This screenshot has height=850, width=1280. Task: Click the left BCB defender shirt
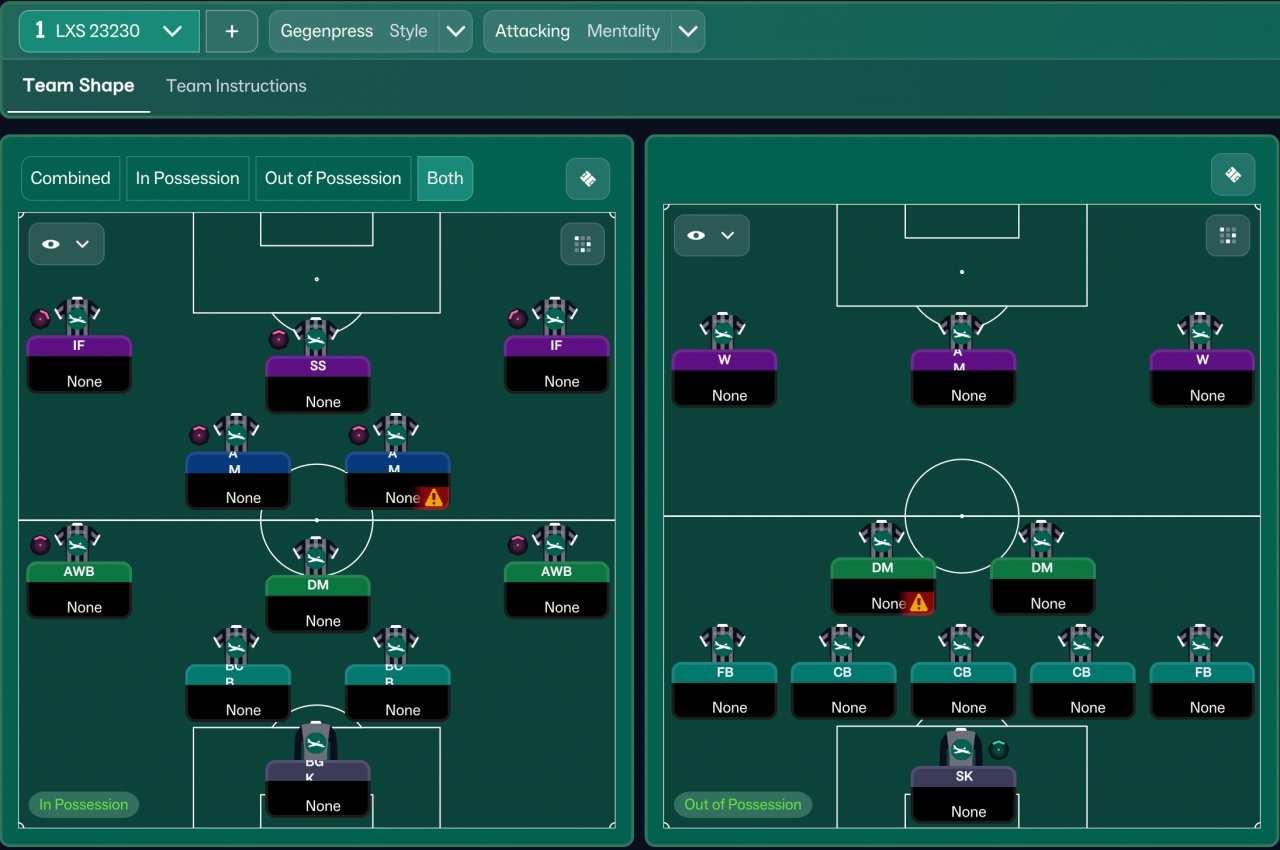pos(236,645)
